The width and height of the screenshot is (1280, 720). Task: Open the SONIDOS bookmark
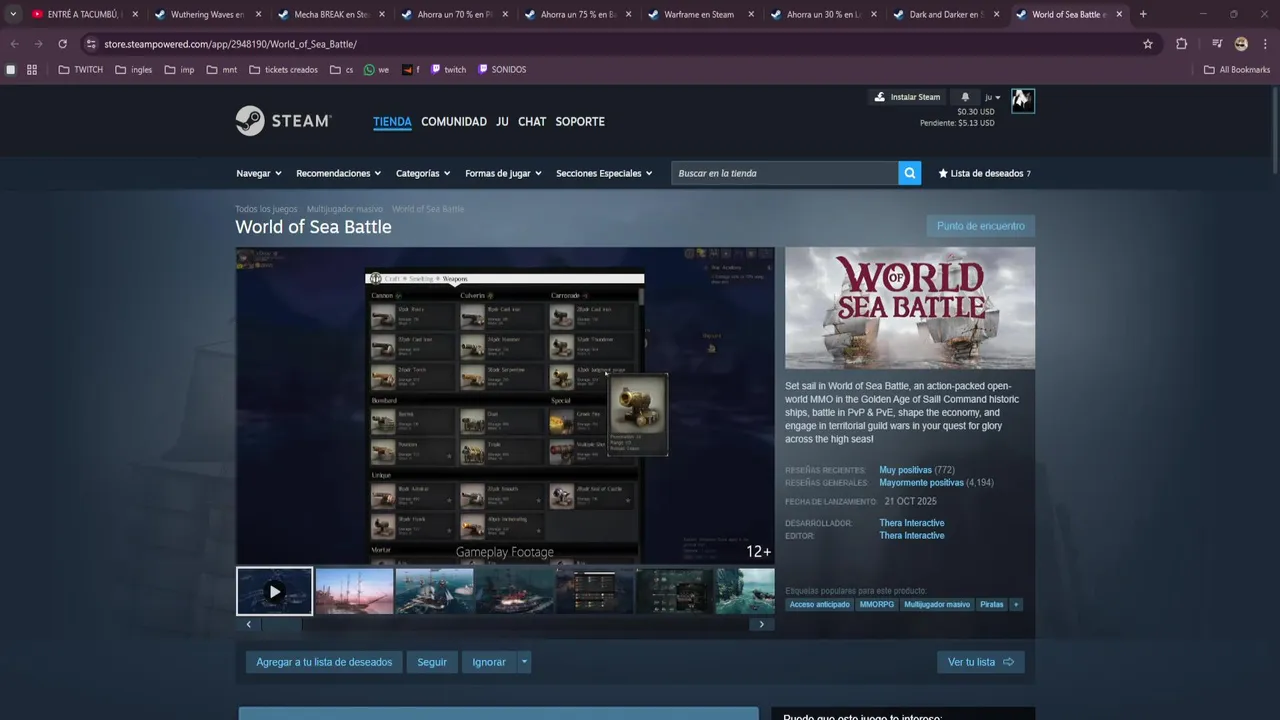pos(502,70)
